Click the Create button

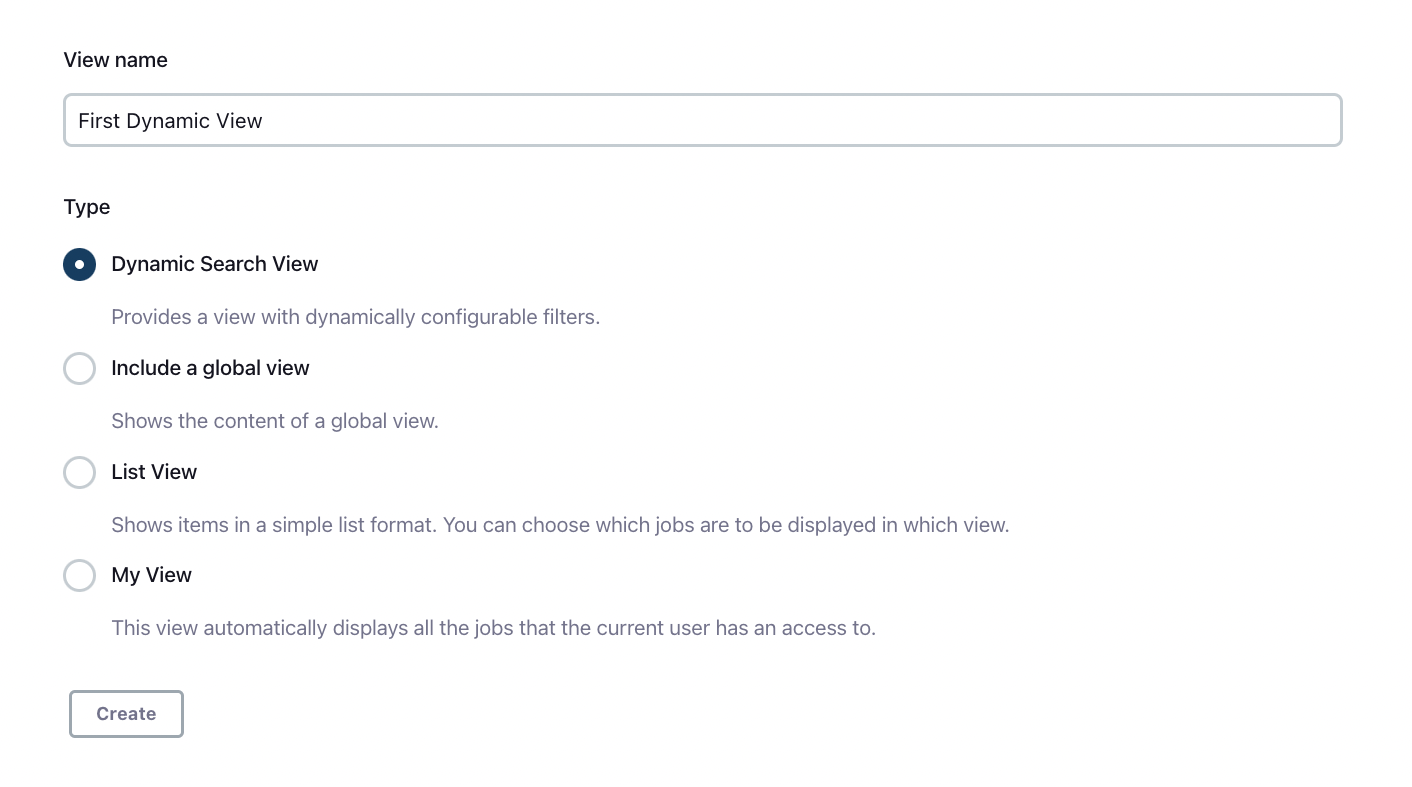[x=126, y=714]
